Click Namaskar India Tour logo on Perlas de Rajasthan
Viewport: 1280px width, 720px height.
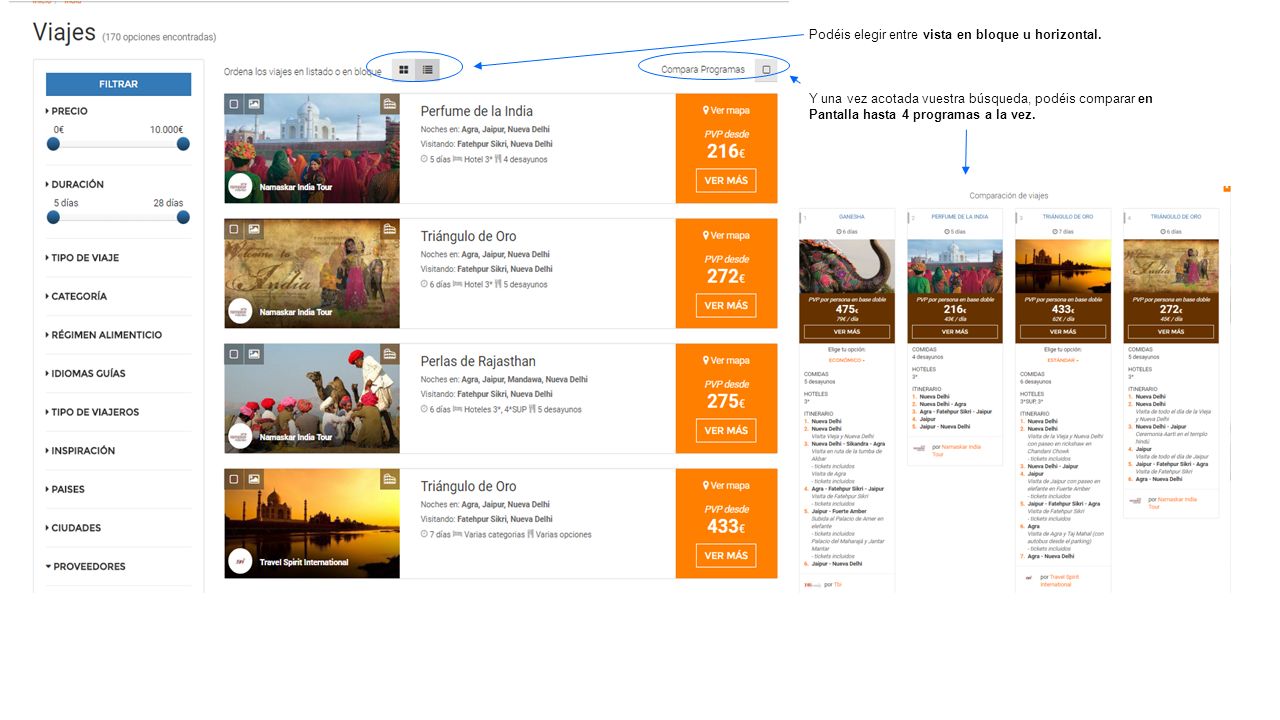pyautogui.click(x=240, y=436)
